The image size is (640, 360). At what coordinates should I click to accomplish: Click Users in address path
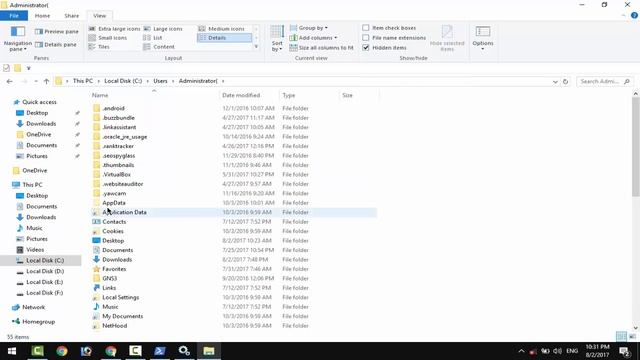(x=160, y=81)
